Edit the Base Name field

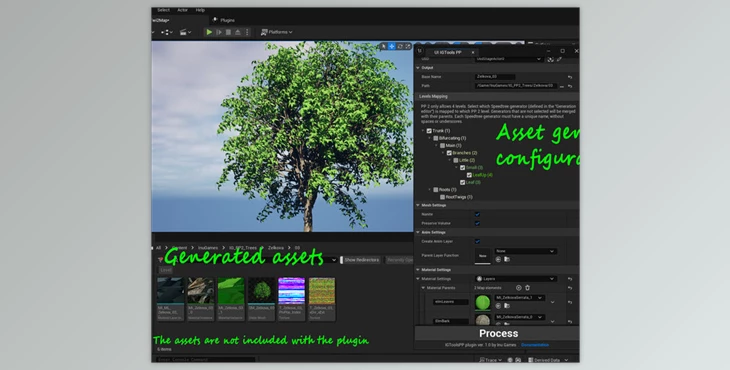coord(495,77)
